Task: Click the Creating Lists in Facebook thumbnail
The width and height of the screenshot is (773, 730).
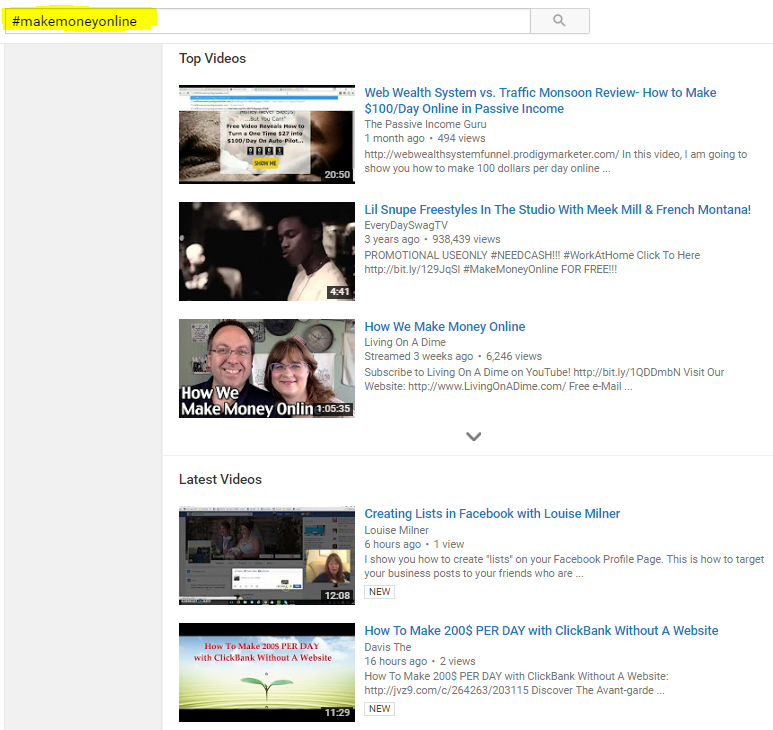Action: pyautogui.click(x=266, y=555)
